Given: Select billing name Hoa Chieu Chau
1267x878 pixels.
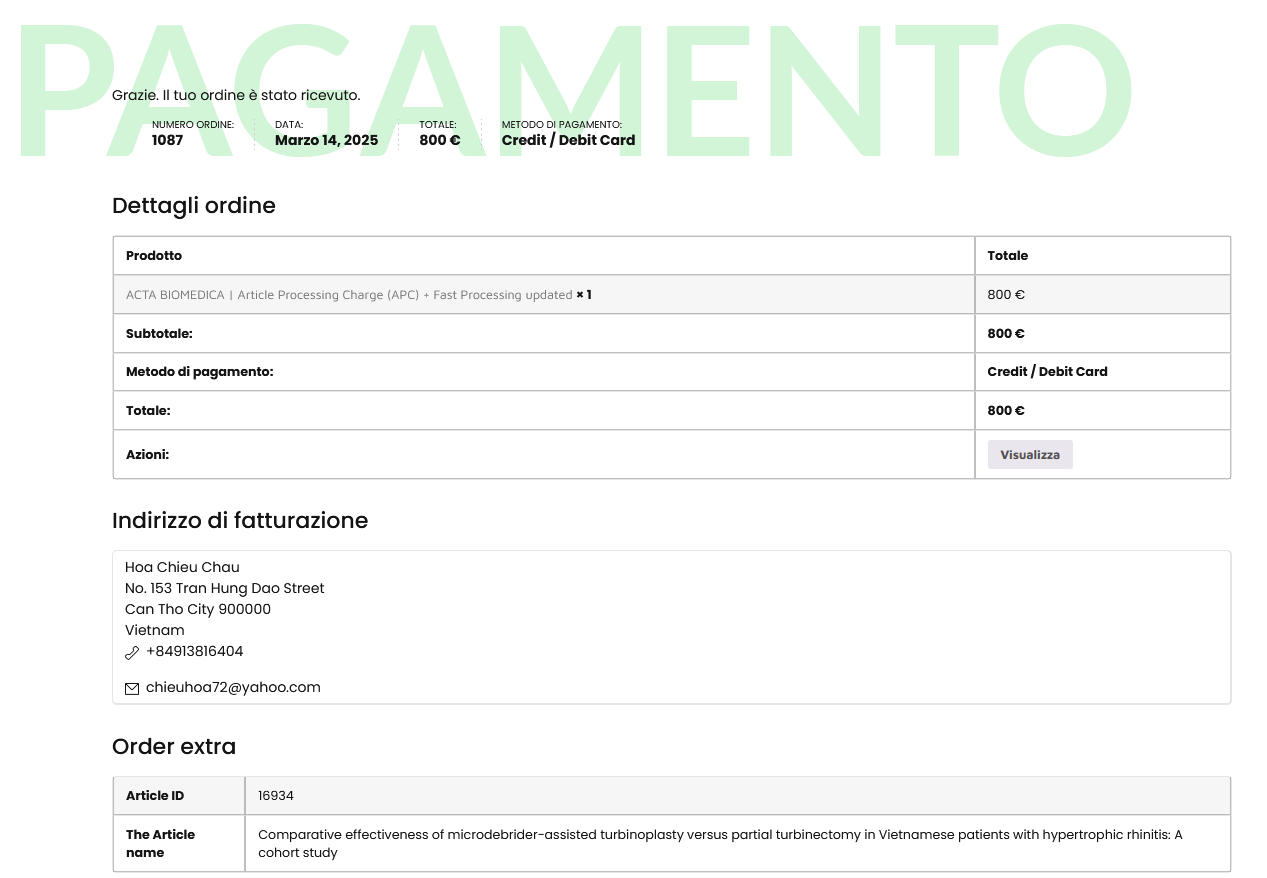Looking at the screenshot, I should click(x=182, y=567).
